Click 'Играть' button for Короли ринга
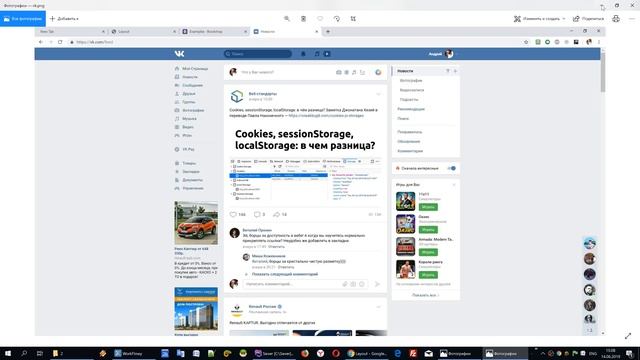The width and height of the screenshot is (640, 360). (x=428, y=275)
